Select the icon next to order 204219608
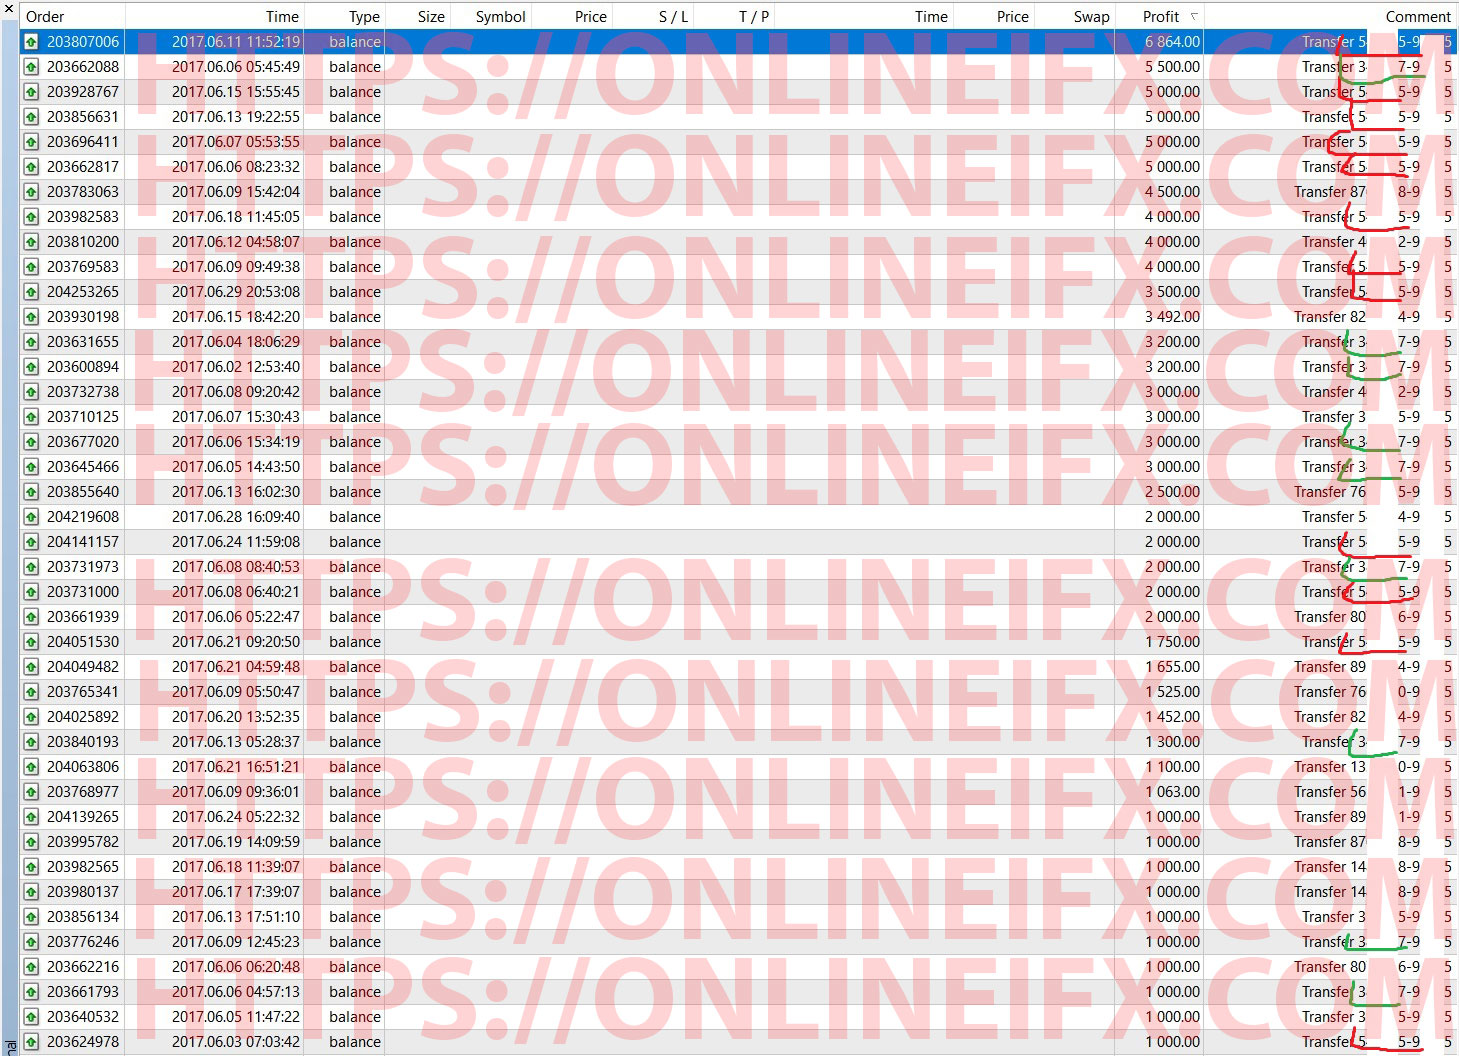 coord(32,517)
